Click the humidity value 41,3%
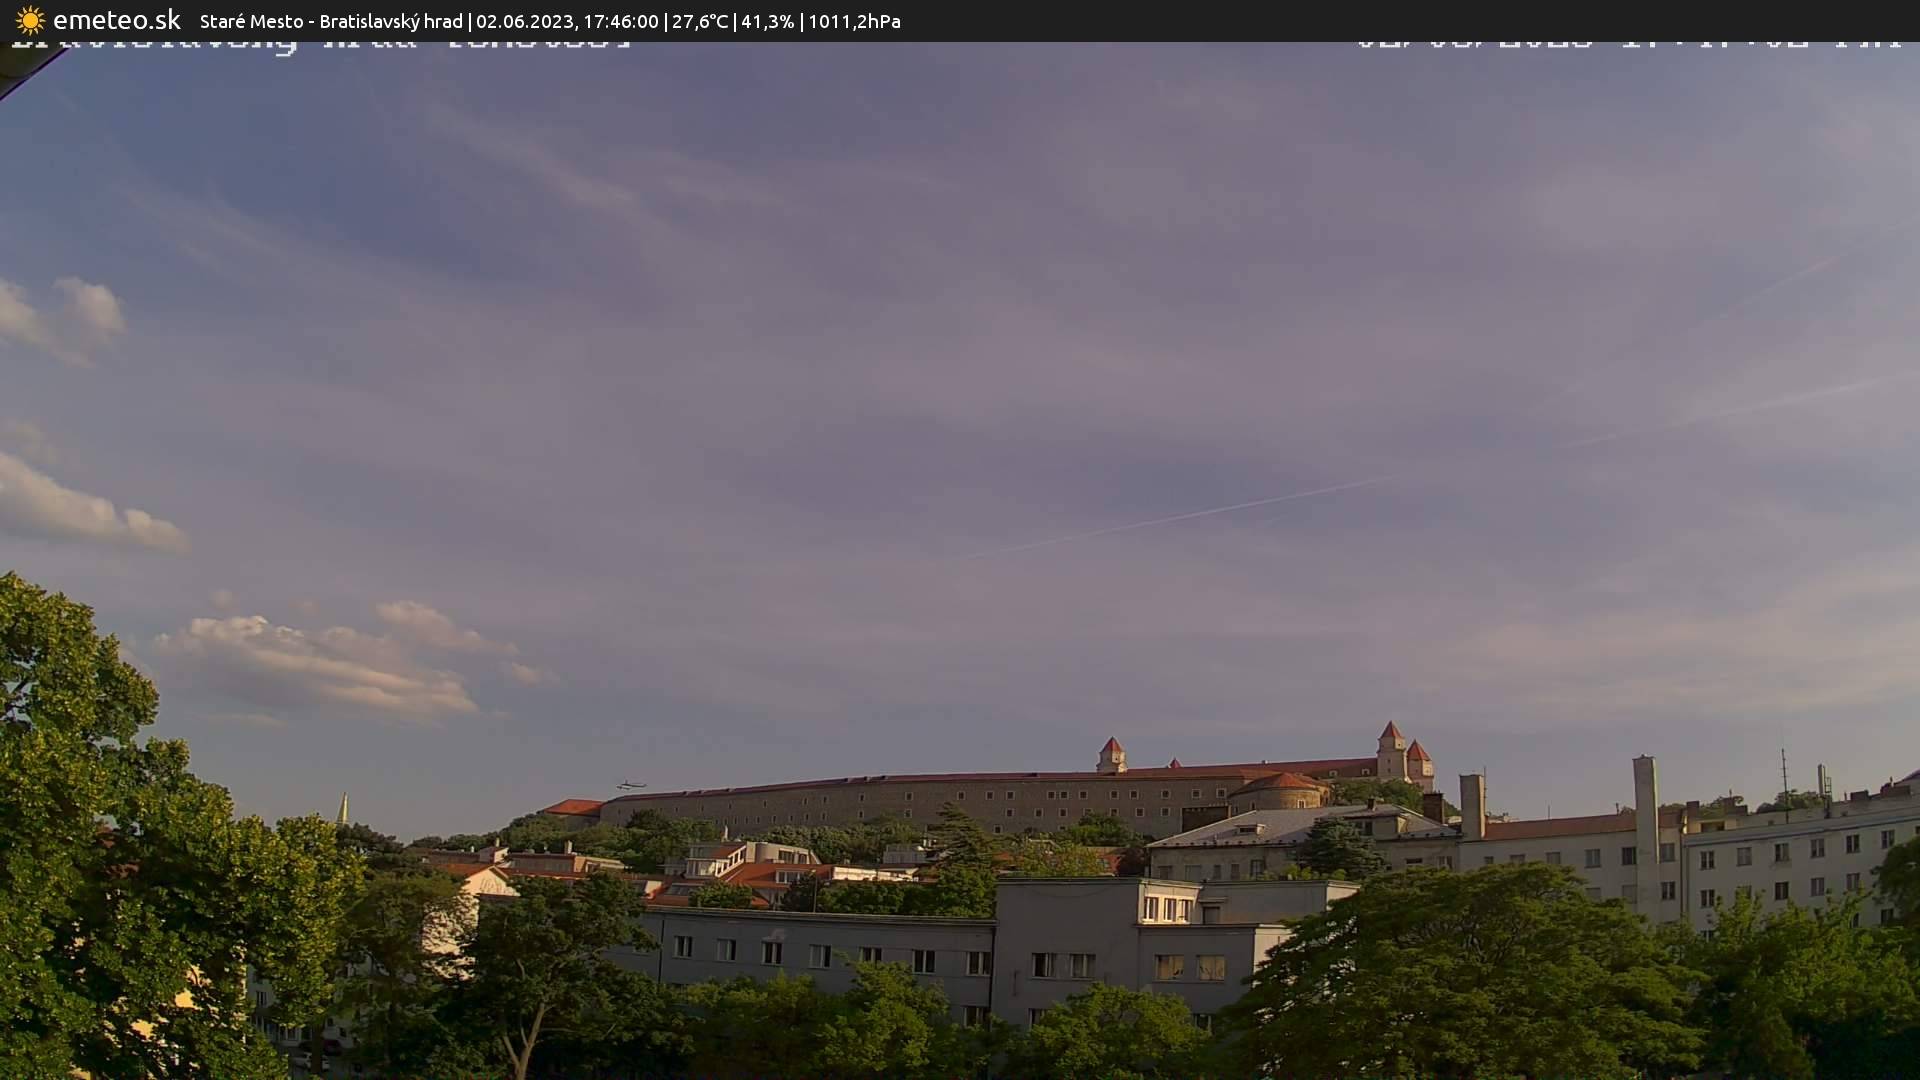Viewport: 1920px width, 1080px height. coord(768,21)
